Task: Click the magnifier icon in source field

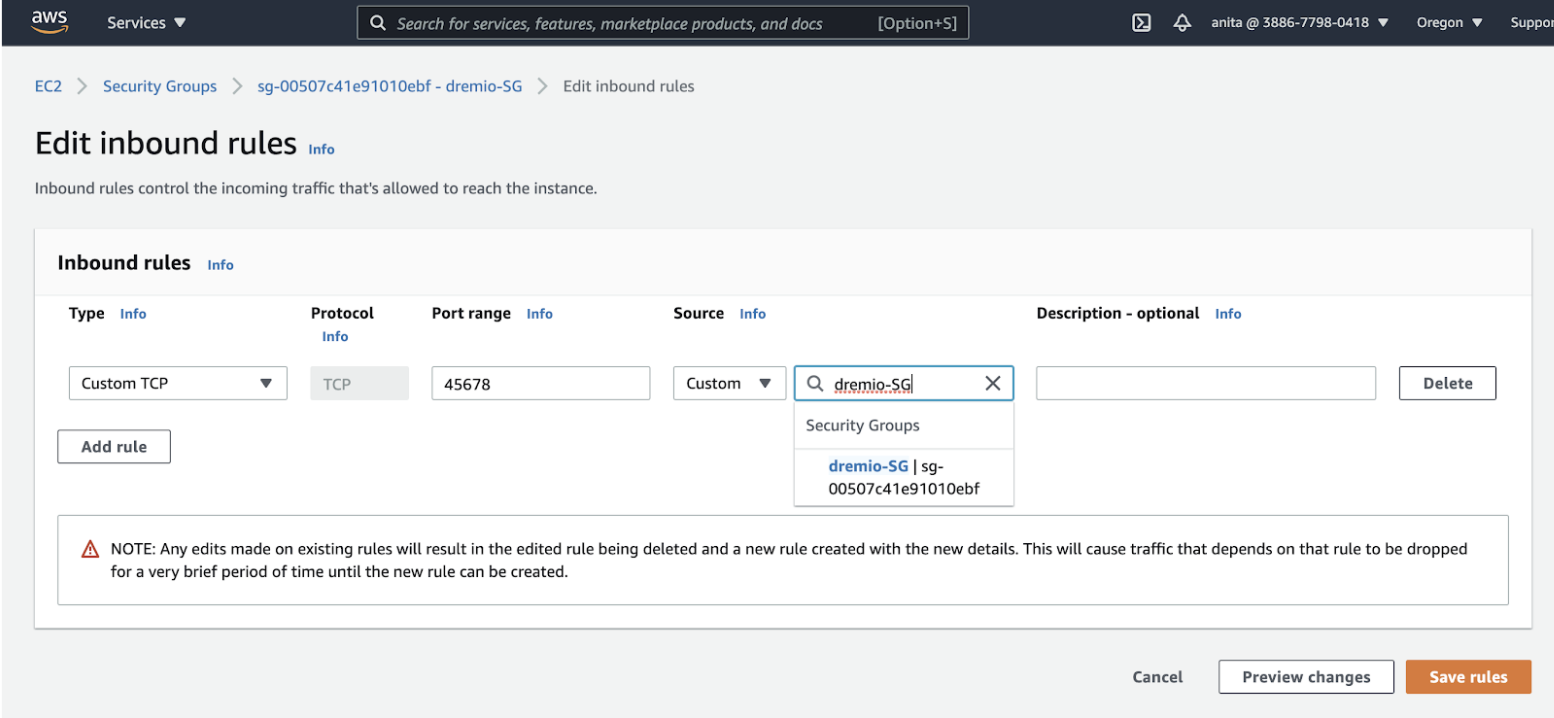Action: tap(816, 384)
